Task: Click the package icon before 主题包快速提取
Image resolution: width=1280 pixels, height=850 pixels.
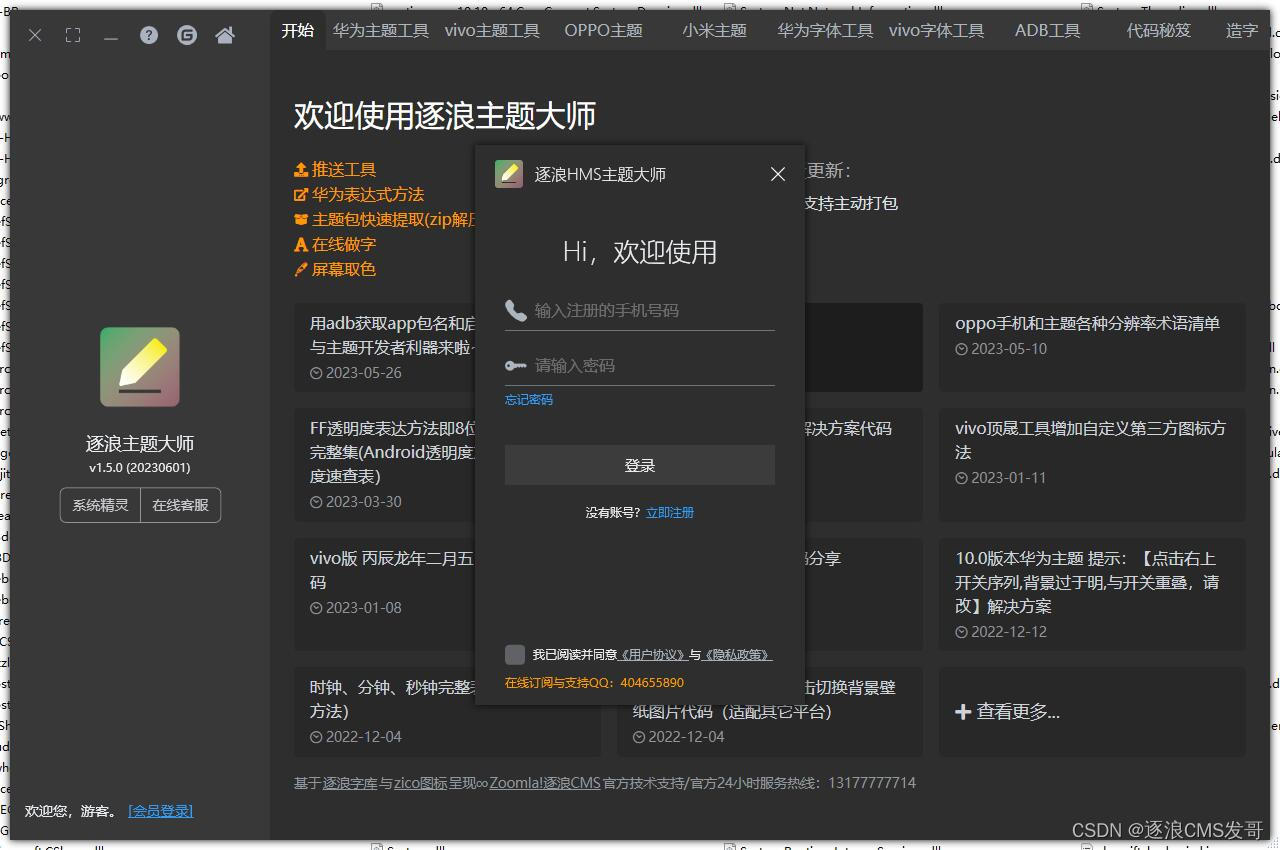Action: 301,220
